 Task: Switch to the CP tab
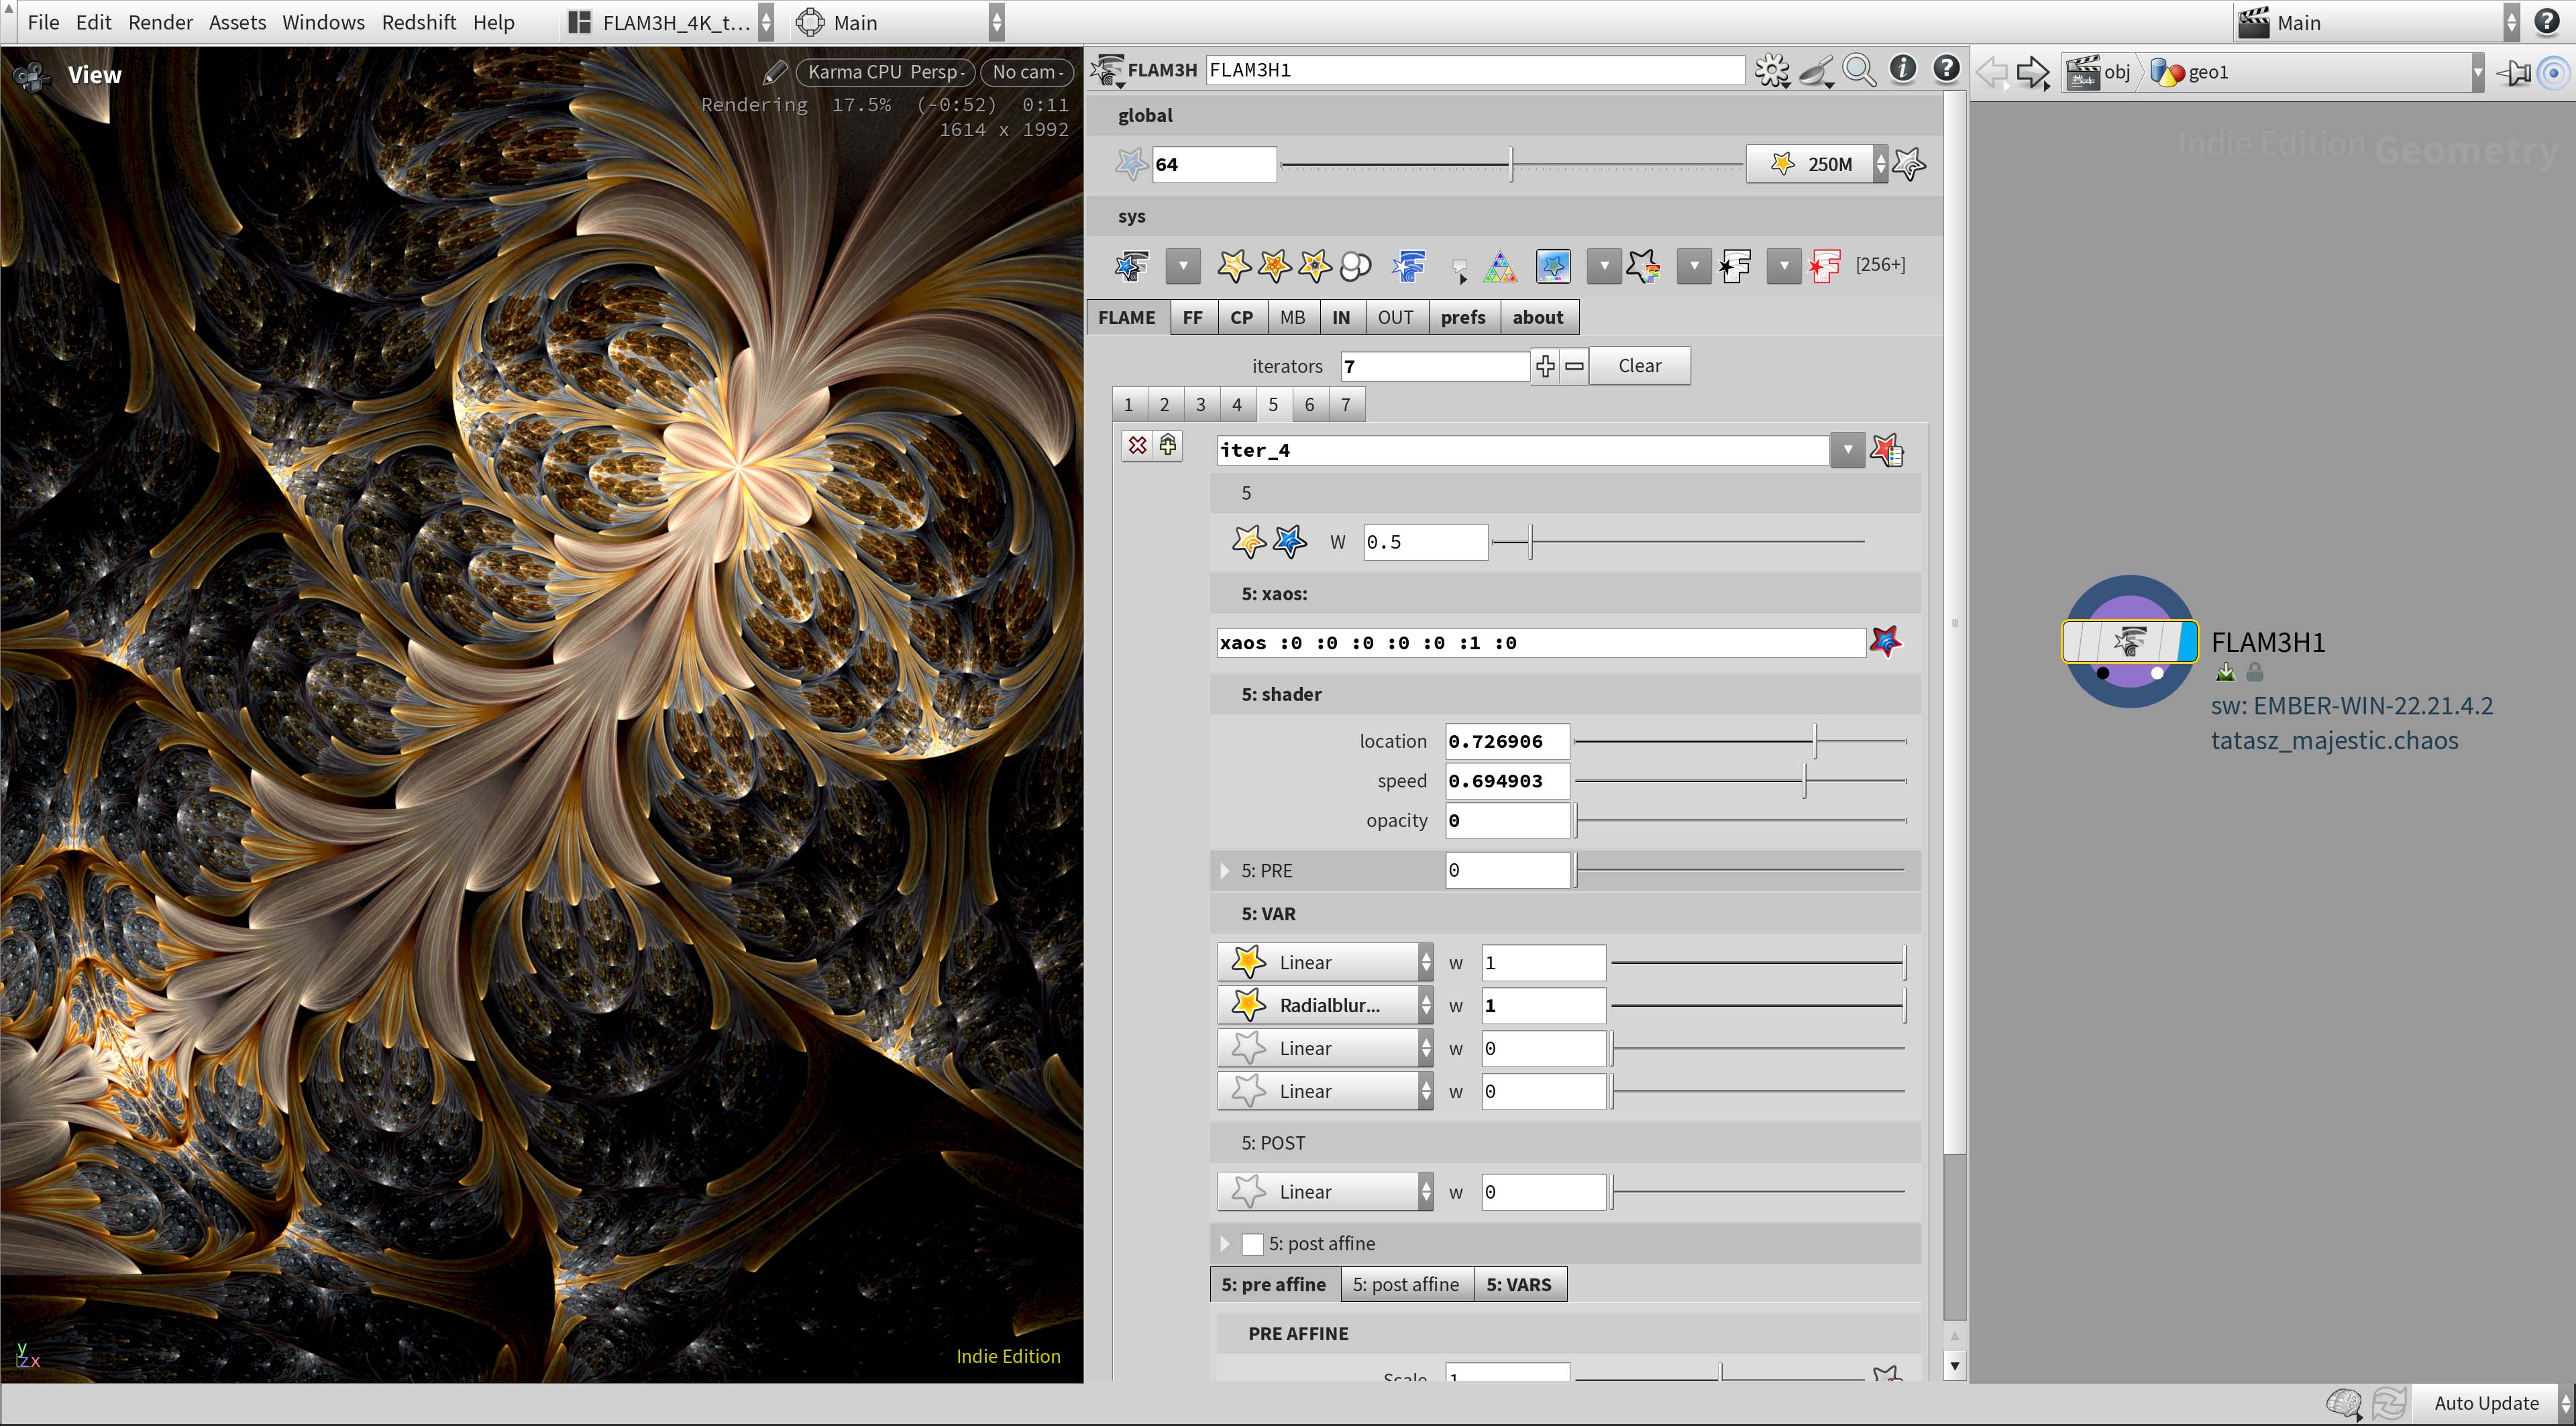[1241, 317]
